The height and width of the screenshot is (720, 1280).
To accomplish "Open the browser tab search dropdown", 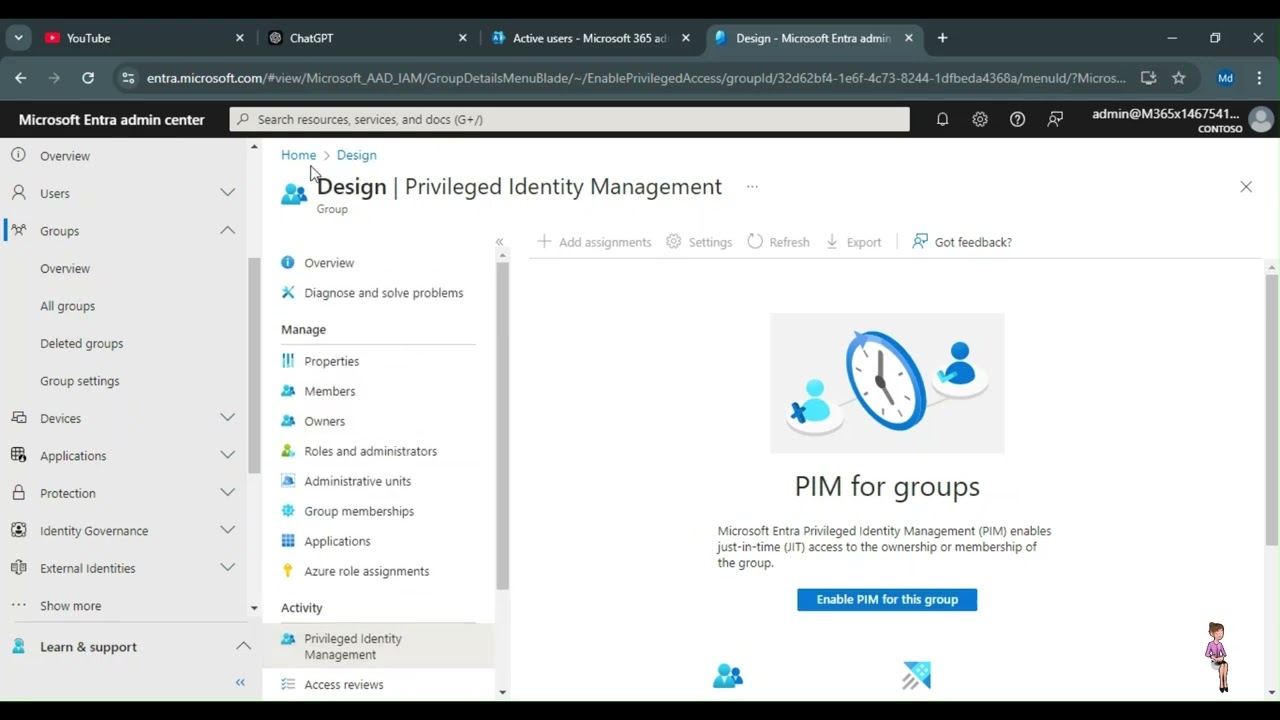I will pos(18,38).
